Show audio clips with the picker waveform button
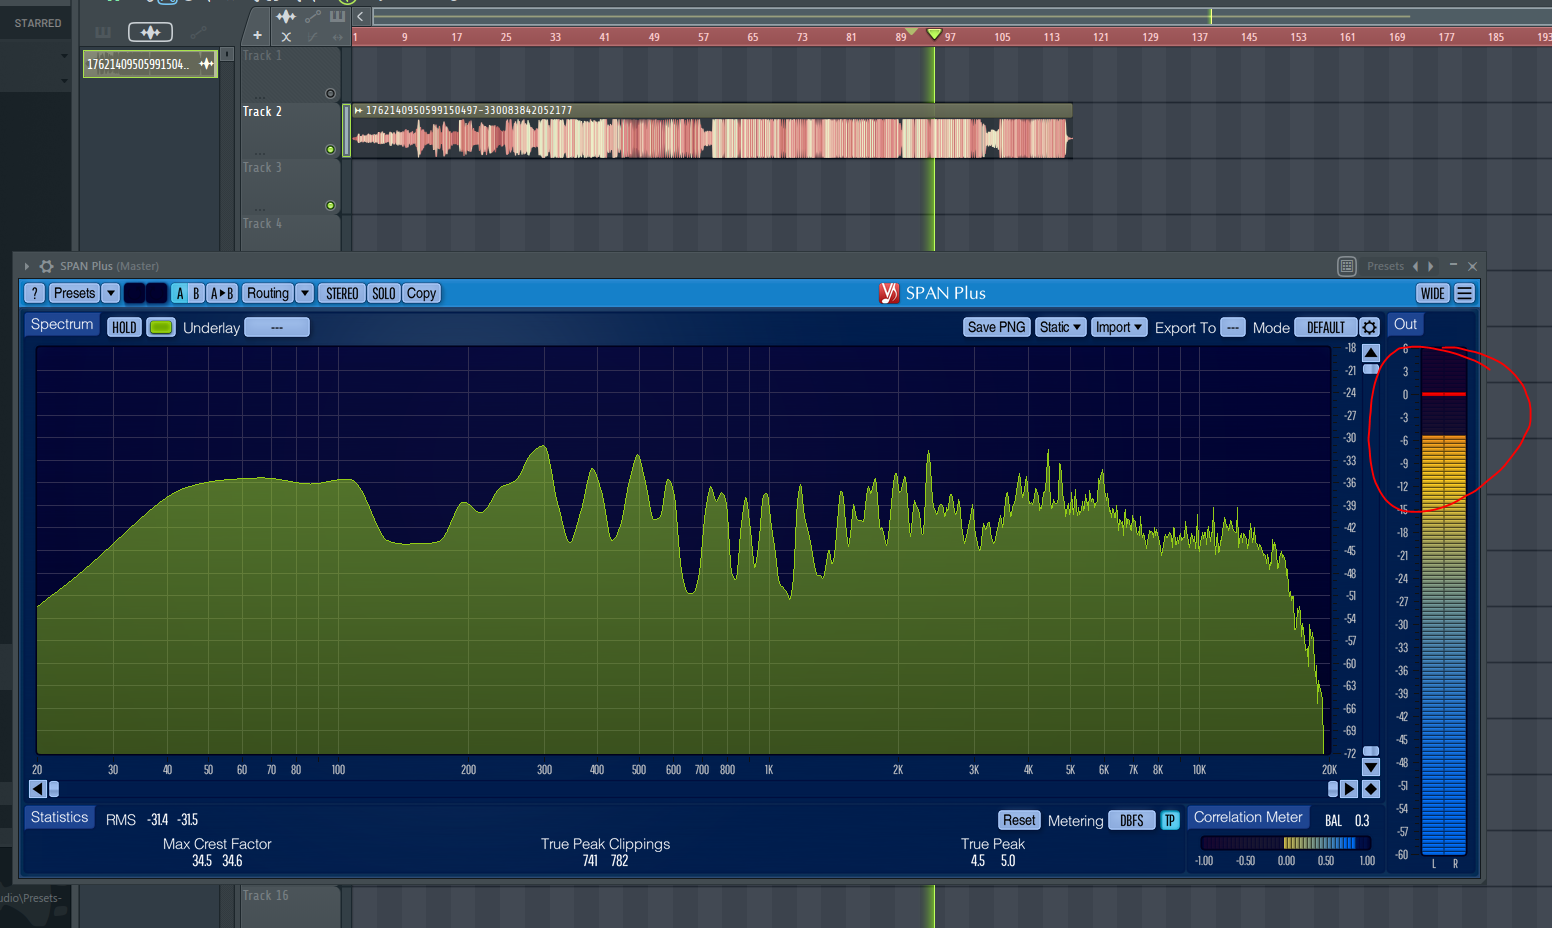Image resolution: width=1552 pixels, height=928 pixels. (150, 32)
